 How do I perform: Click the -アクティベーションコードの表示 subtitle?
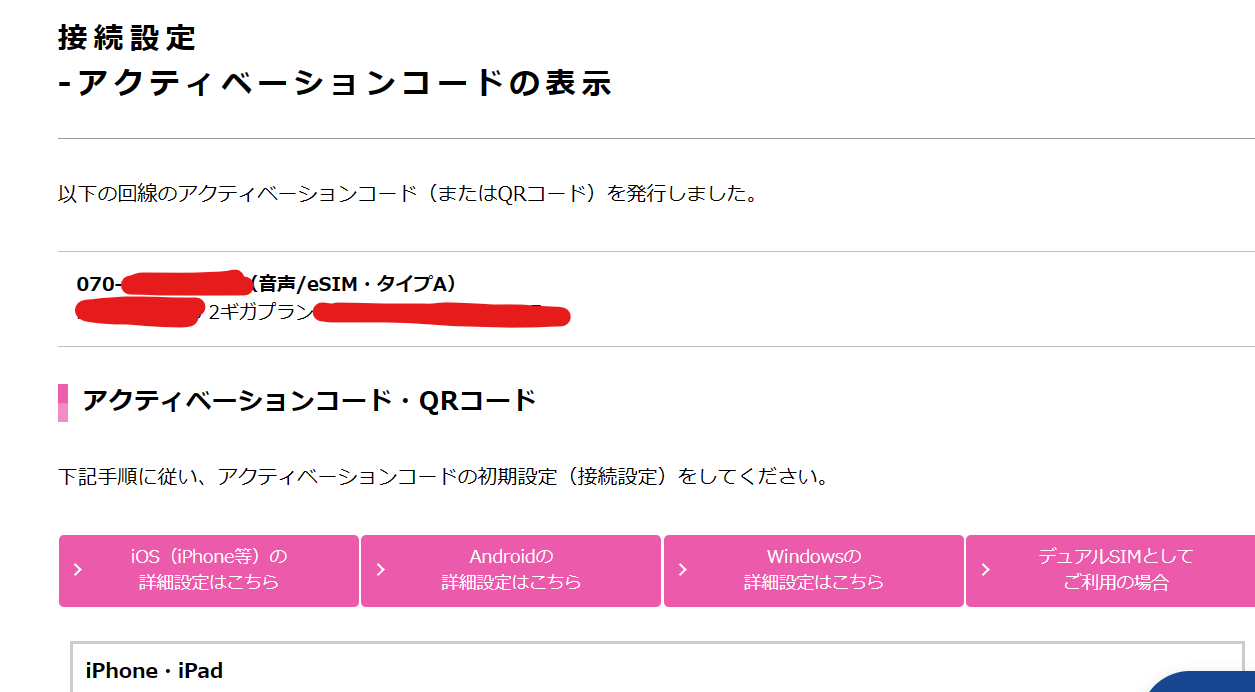pos(335,83)
